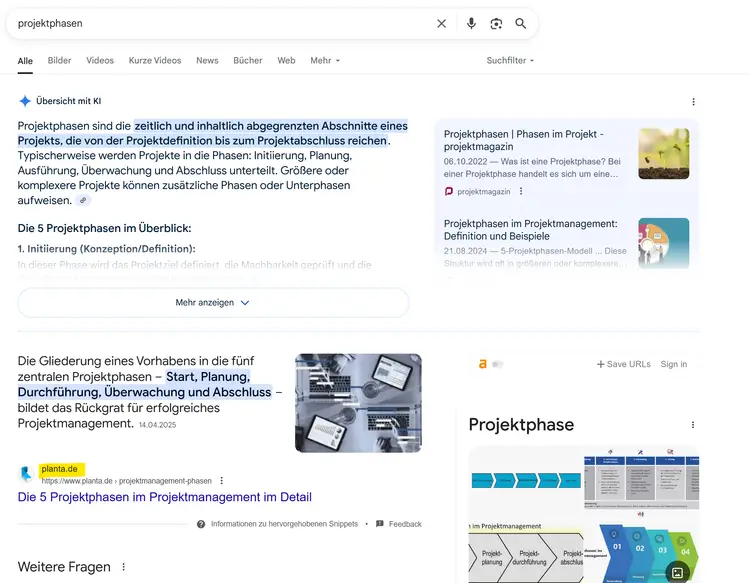750x583 pixels.
Task: Click the Feedback text link
Action: click(405, 524)
